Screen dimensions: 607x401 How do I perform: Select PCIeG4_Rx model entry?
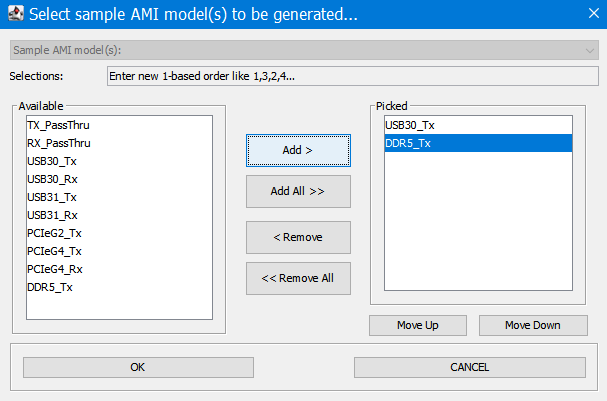[x=54, y=269]
